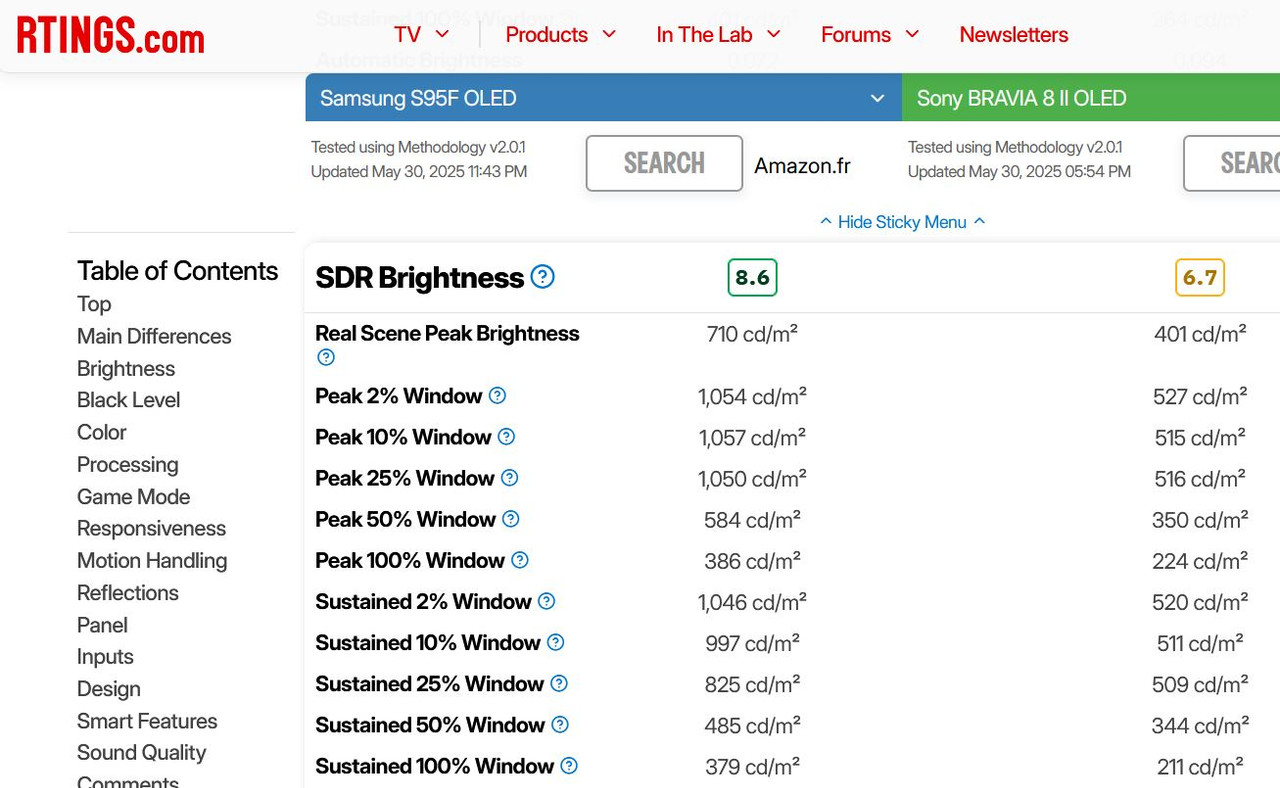Show help for Sustained 50% Window
This screenshot has width=1280, height=788.
tap(560, 724)
